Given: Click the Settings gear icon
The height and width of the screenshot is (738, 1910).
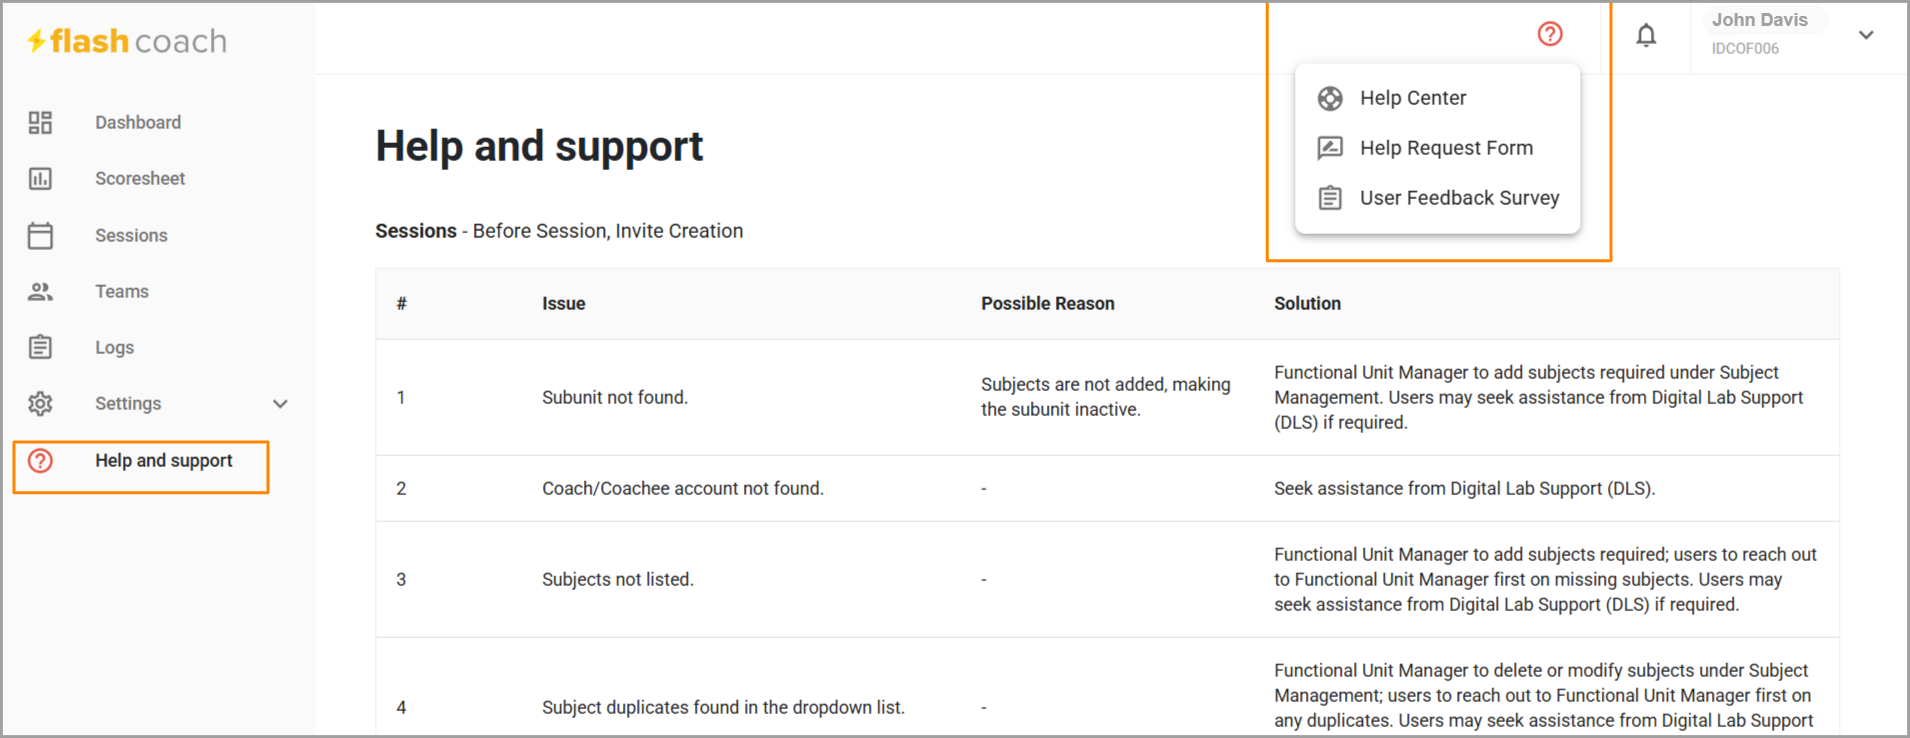Looking at the screenshot, I should click(40, 403).
